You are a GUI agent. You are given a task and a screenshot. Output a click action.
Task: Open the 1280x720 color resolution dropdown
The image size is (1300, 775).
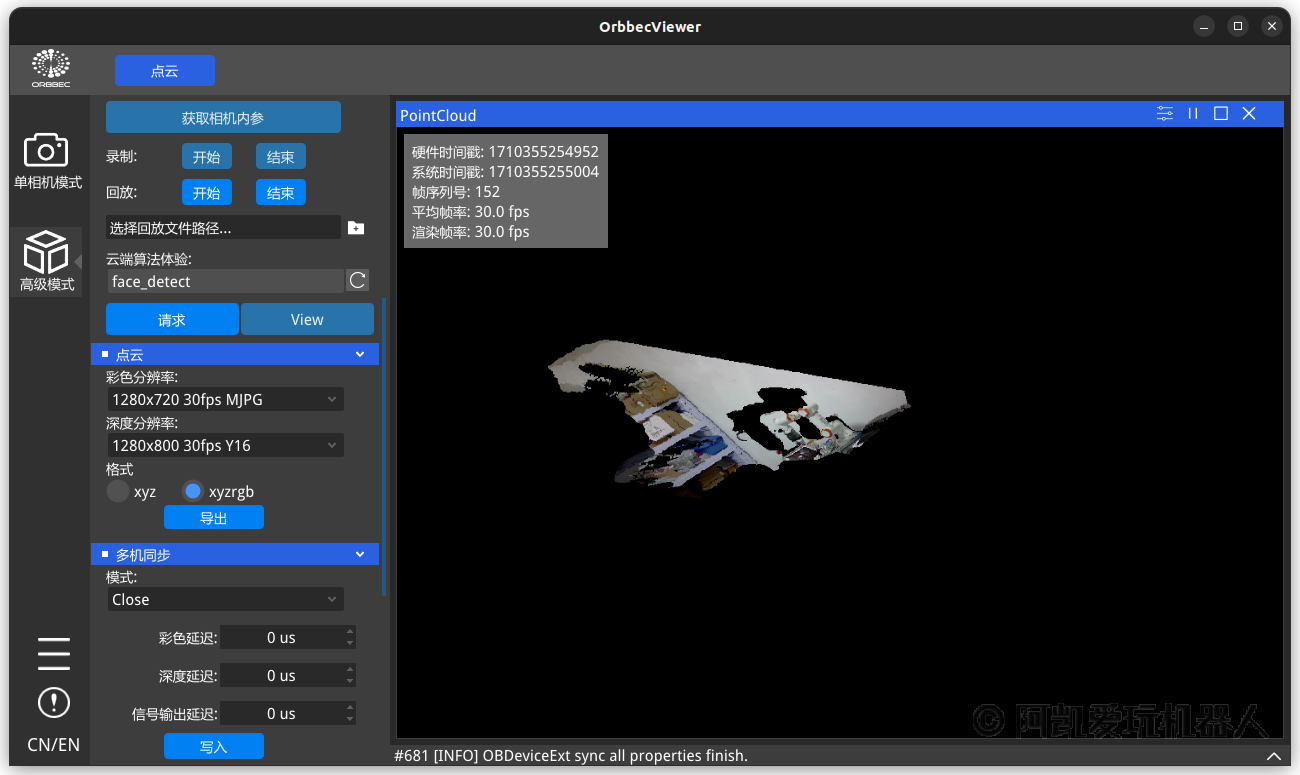225,400
